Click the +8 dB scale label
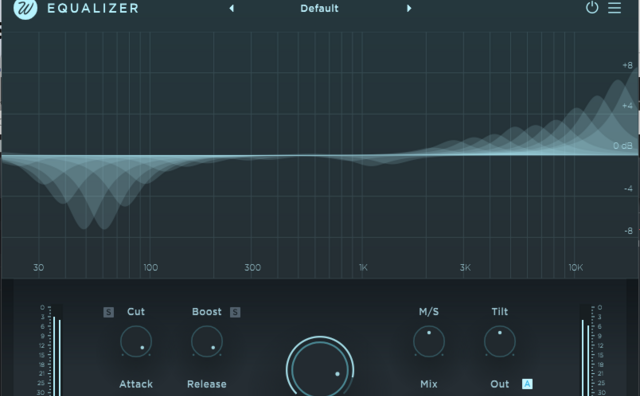 (627, 65)
